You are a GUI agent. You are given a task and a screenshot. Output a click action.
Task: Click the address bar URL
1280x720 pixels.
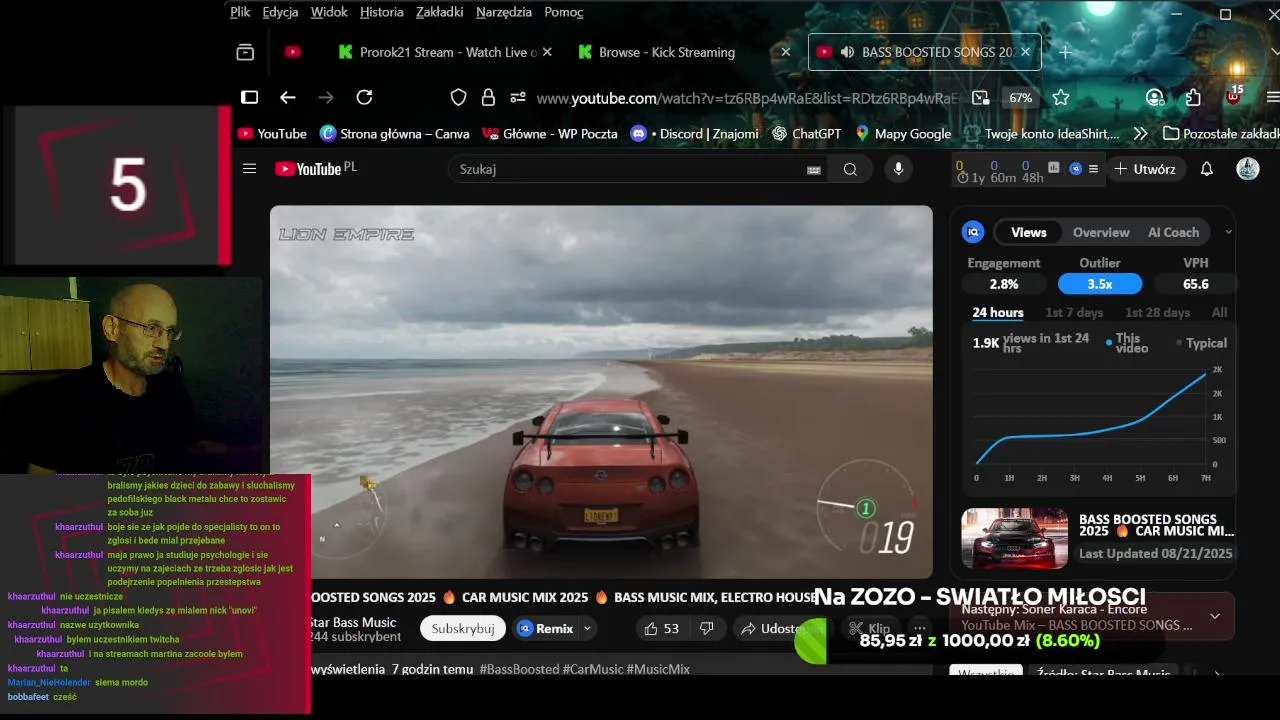tap(748, 98)
